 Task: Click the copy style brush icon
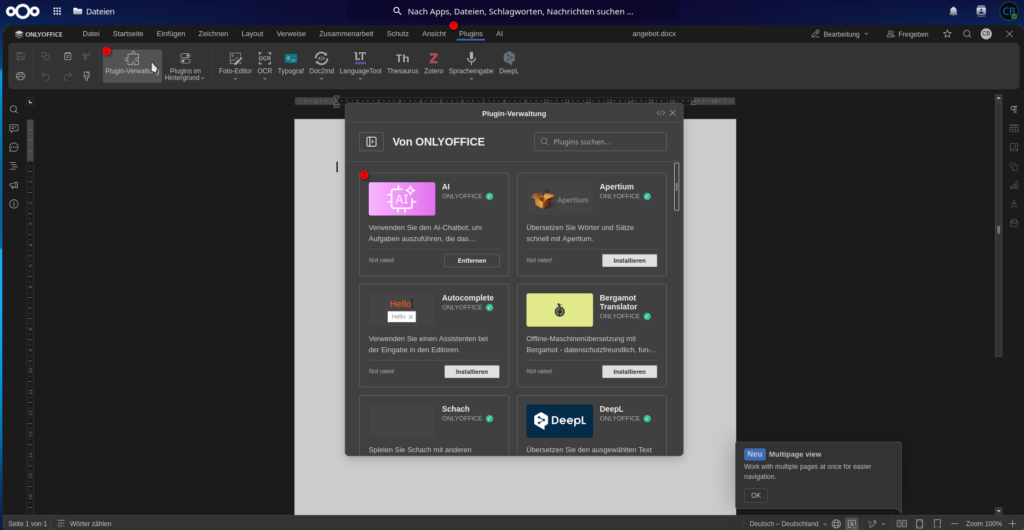86,76
